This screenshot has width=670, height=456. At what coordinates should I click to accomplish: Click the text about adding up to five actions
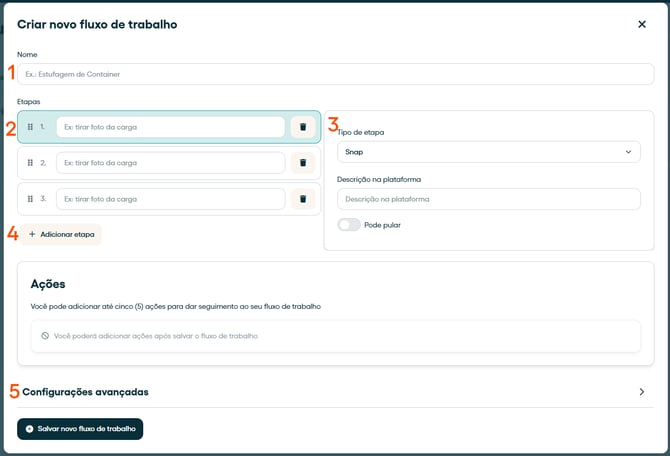click(x=176, y=306)
